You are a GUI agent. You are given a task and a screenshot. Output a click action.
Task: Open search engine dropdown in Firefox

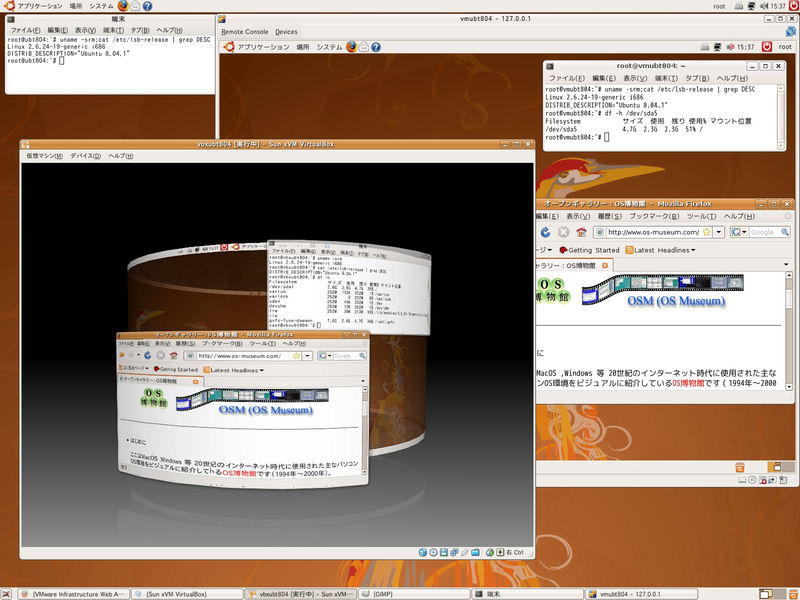tap(739, 232)
